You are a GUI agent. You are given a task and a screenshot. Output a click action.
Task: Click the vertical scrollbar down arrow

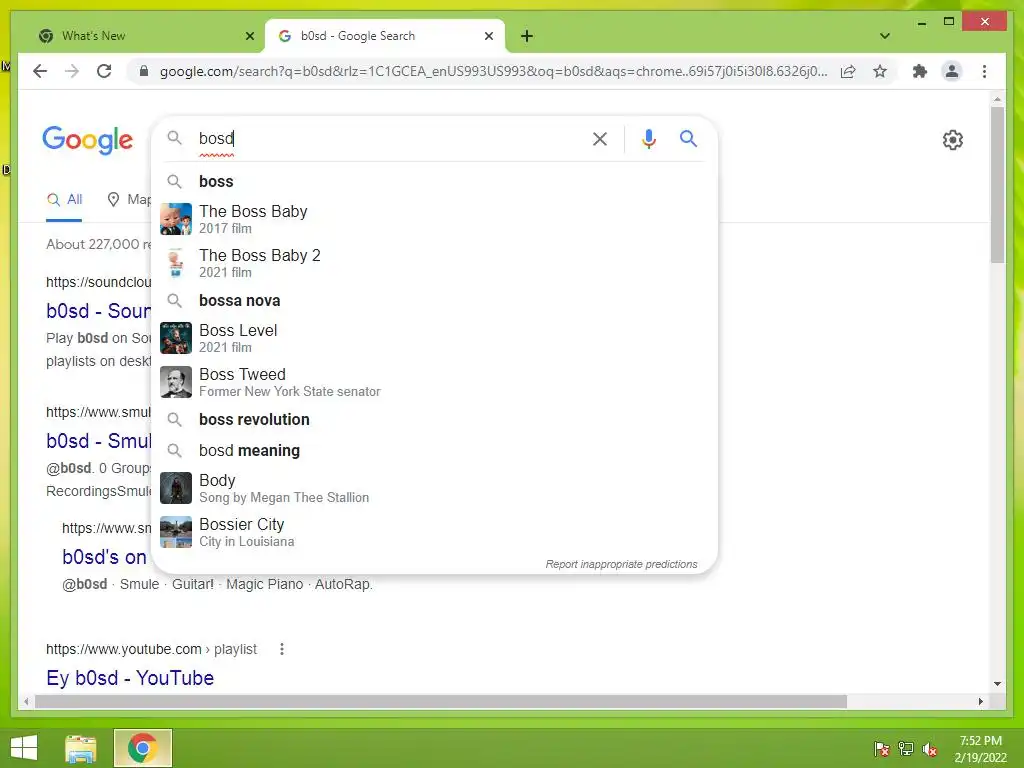pyautogui.click(x=997, y=684)
